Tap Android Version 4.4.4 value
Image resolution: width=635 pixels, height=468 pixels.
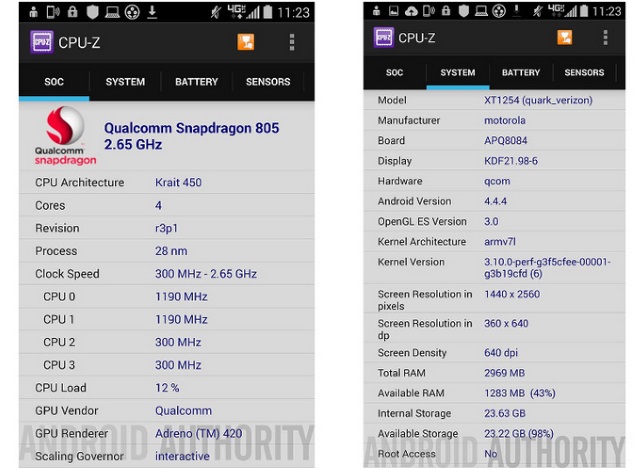(x=495, y=201)
